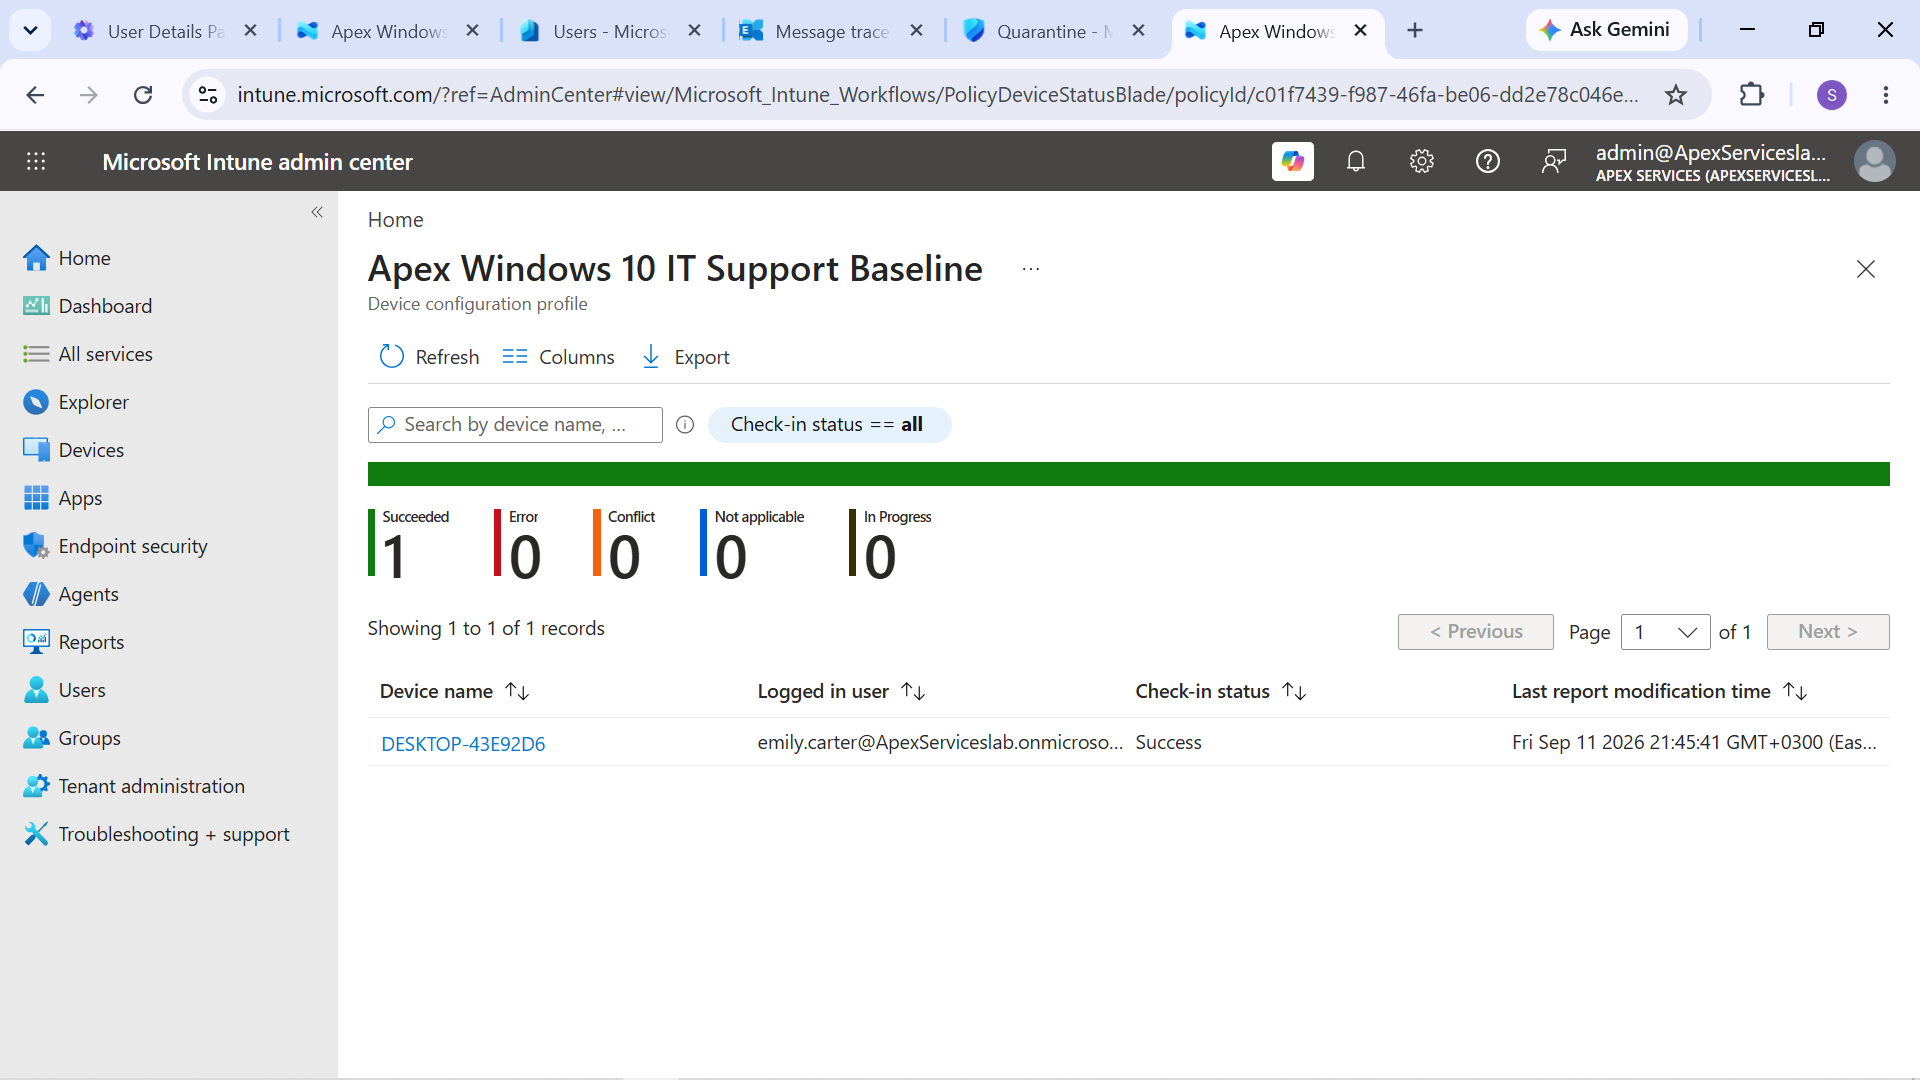Refresh the device status list
This screenshot has height=1080, width=1920.
[429, 357]
